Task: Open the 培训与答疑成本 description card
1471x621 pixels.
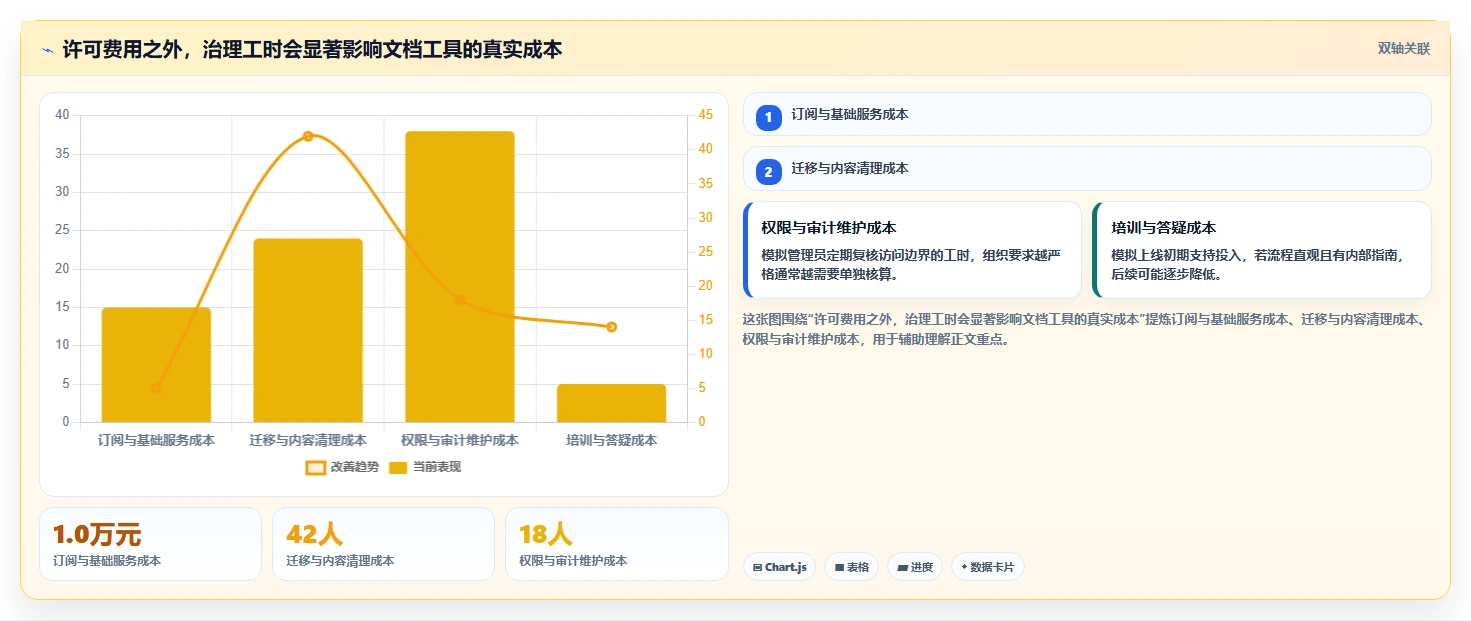Action: (x=1262, y=250)
